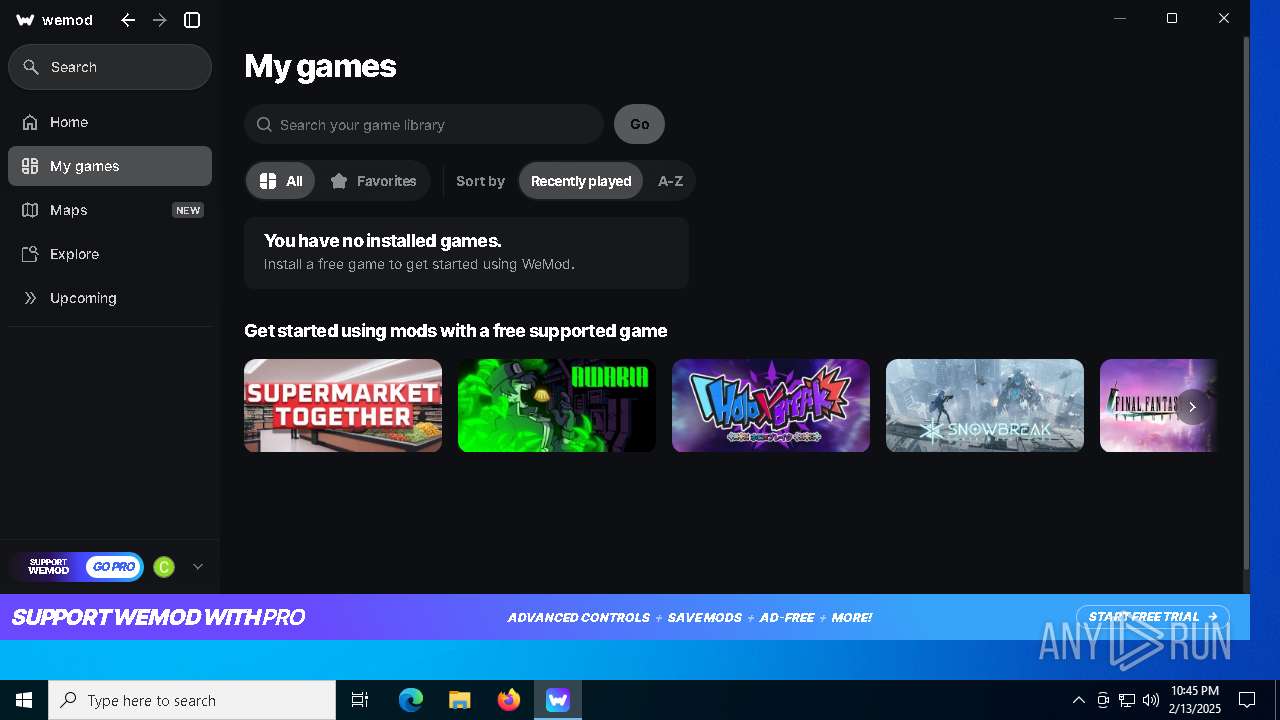1280x720 pixels.
Task: Click the network tray icon
Action: pos(1127,700)
